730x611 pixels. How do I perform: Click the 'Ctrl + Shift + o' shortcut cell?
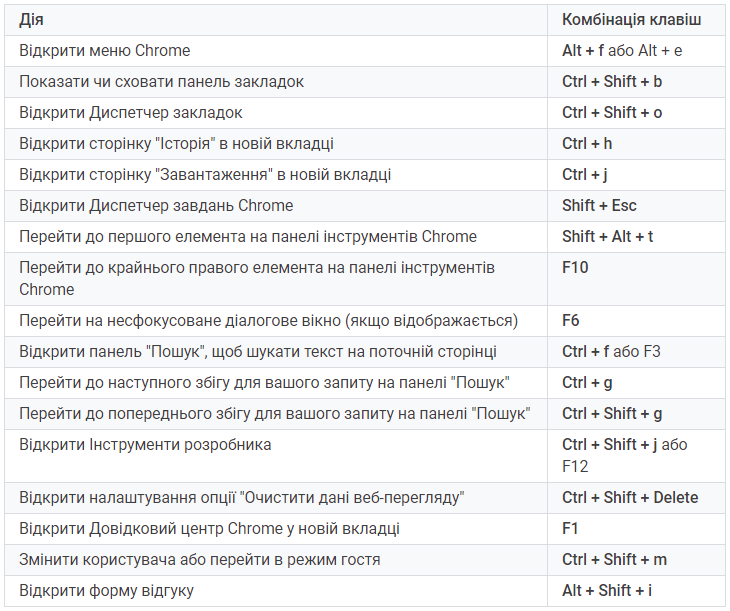click(636, 113)
